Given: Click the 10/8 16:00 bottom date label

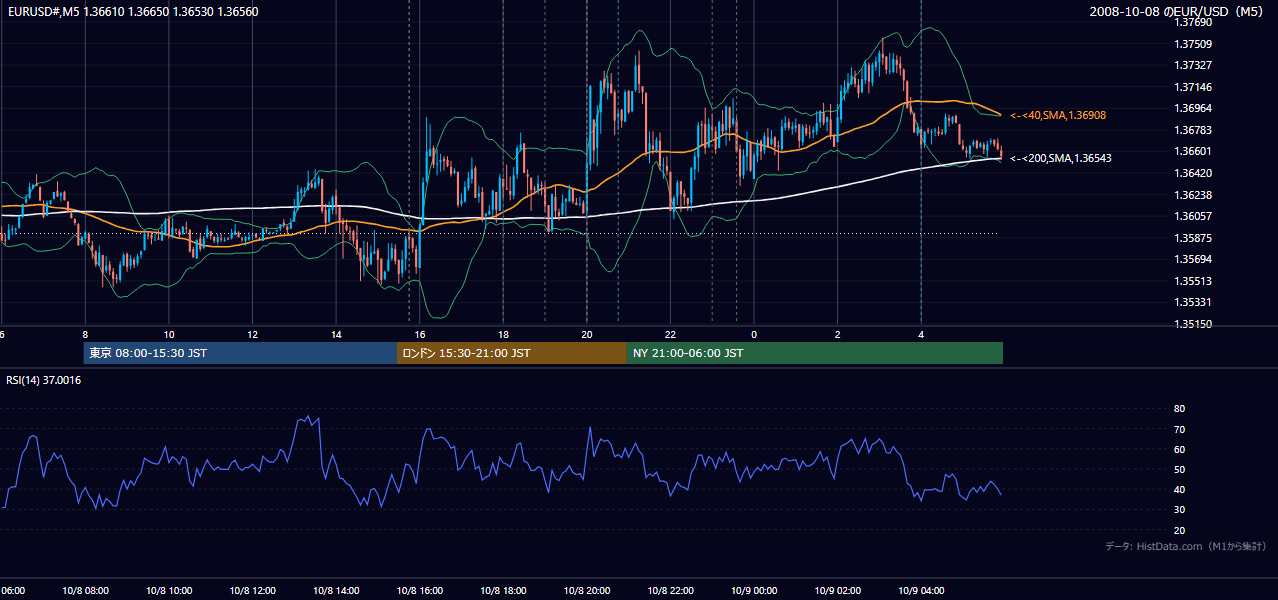Looking at the screenshot, I should (420, 591).
